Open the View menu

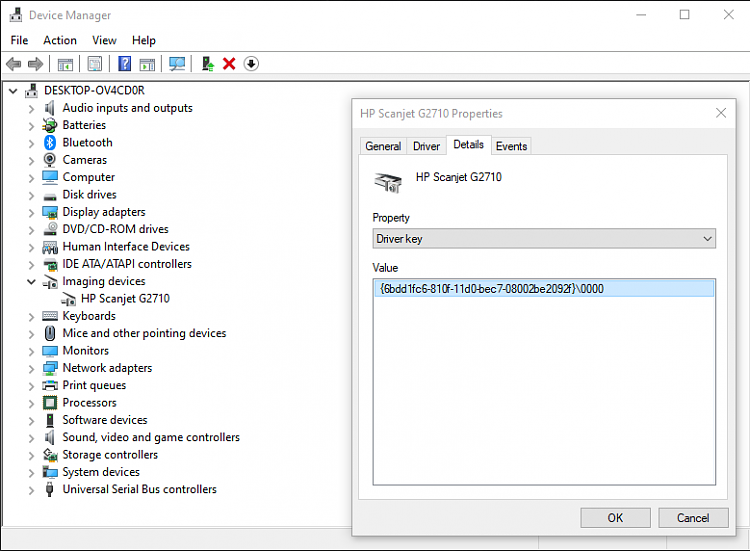coord(104,40)
